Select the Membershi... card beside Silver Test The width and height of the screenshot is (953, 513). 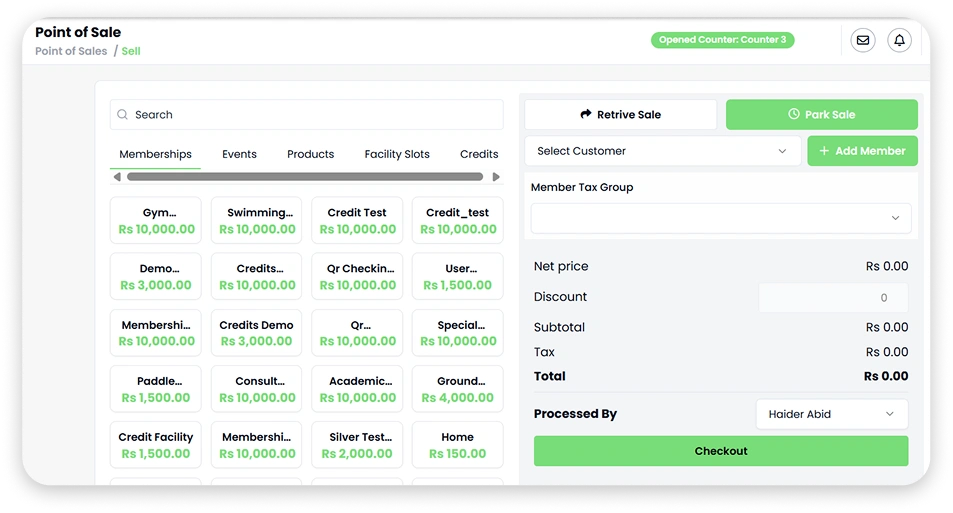click(x=256, y=445)
